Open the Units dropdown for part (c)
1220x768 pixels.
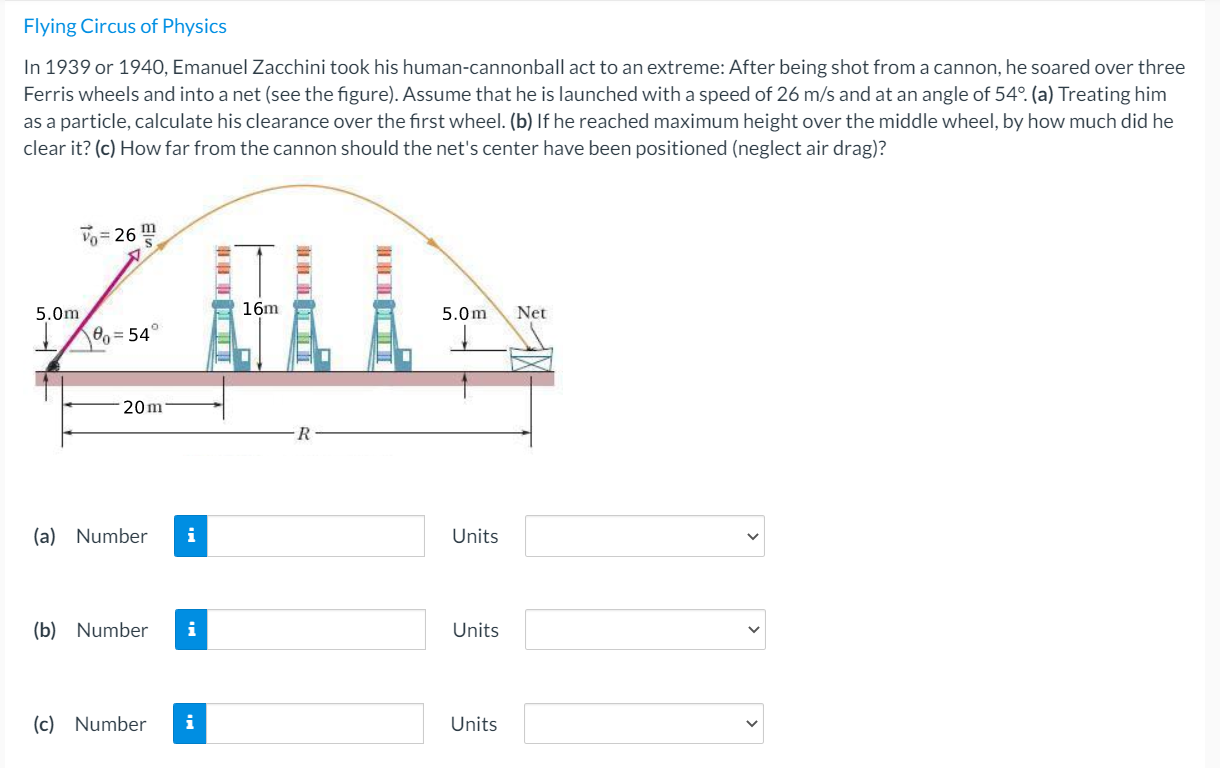coord(644,723)
